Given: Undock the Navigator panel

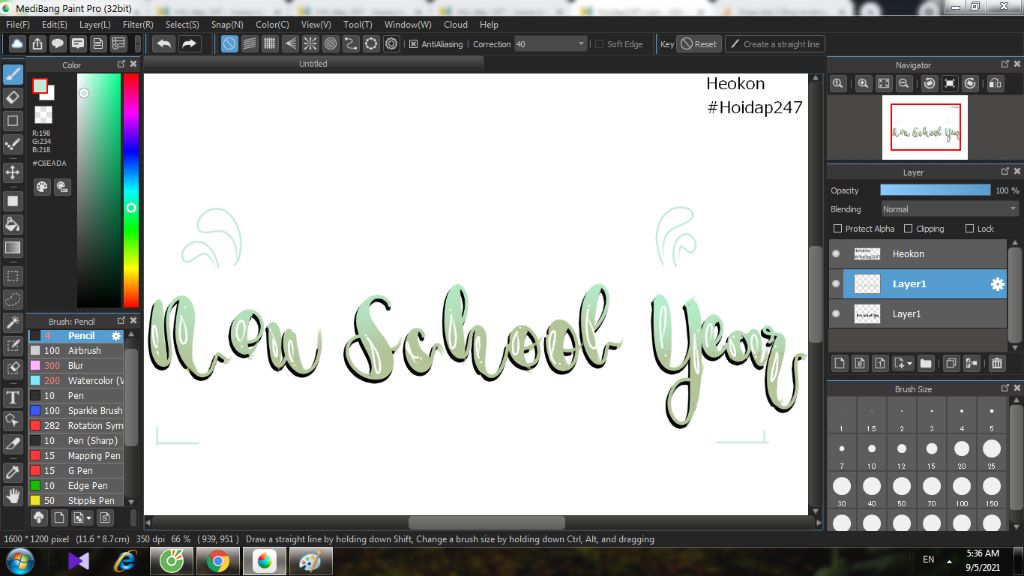Looking at the screenshot, I should pos(1005,64).
